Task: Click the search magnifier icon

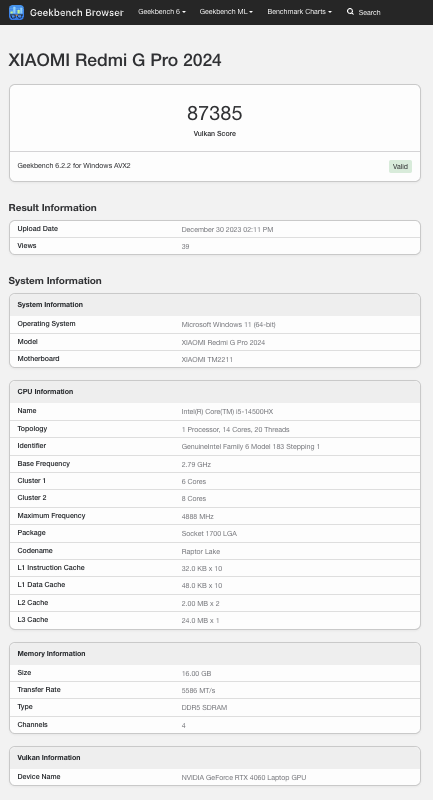Action: [350, 12]
